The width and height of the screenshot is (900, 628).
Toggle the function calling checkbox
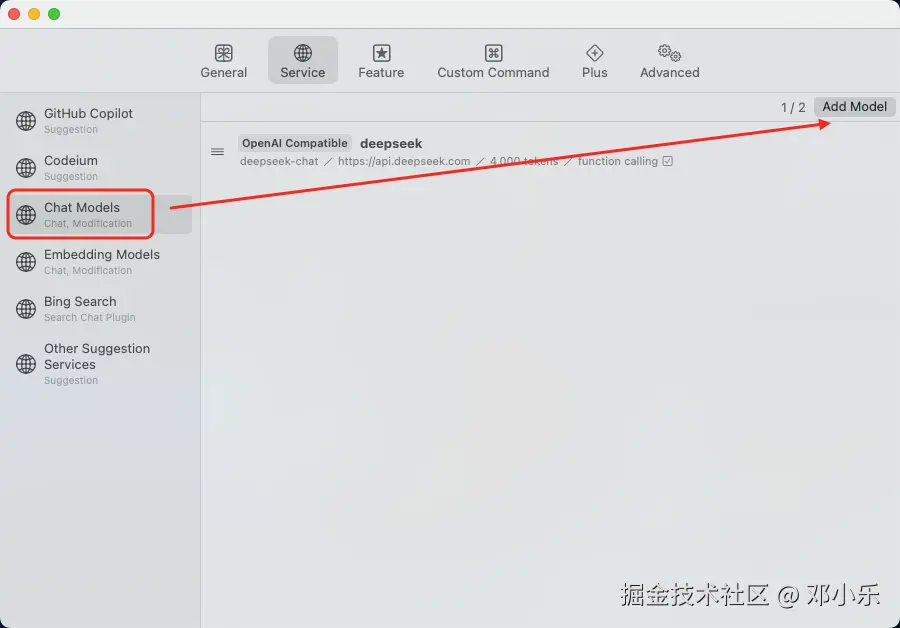(x=668, y=161)
